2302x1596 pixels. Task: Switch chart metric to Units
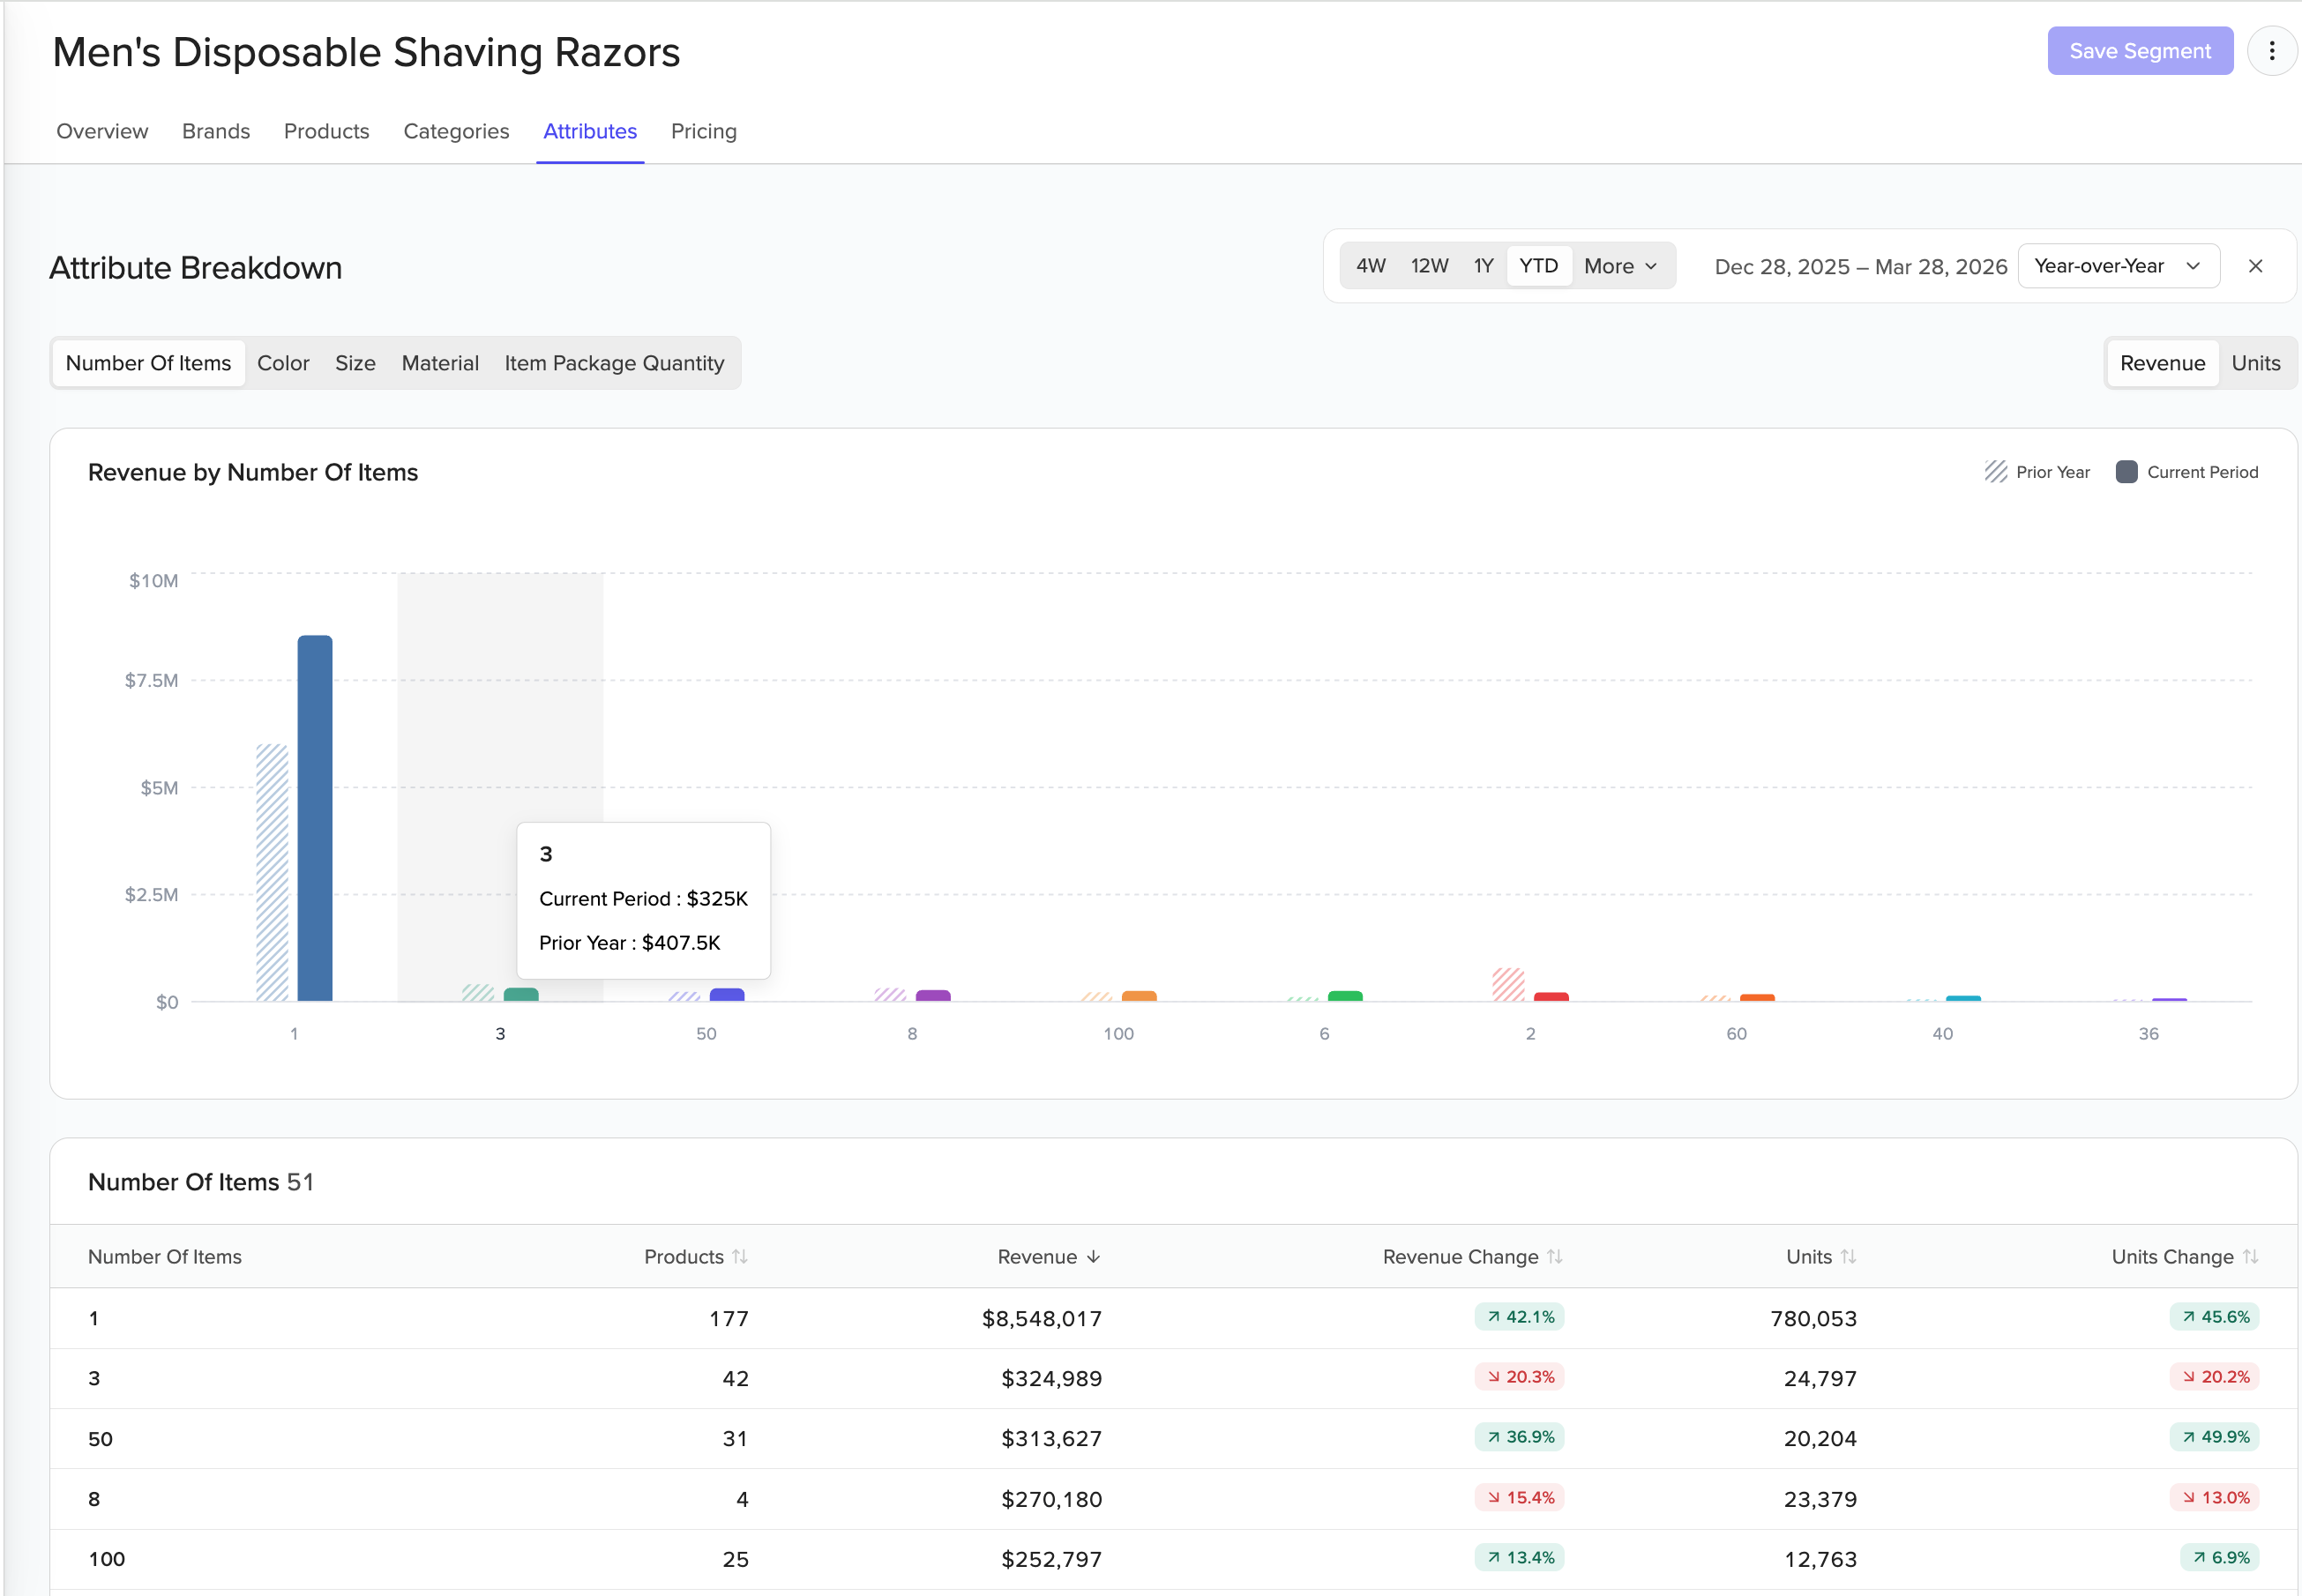2255,363
